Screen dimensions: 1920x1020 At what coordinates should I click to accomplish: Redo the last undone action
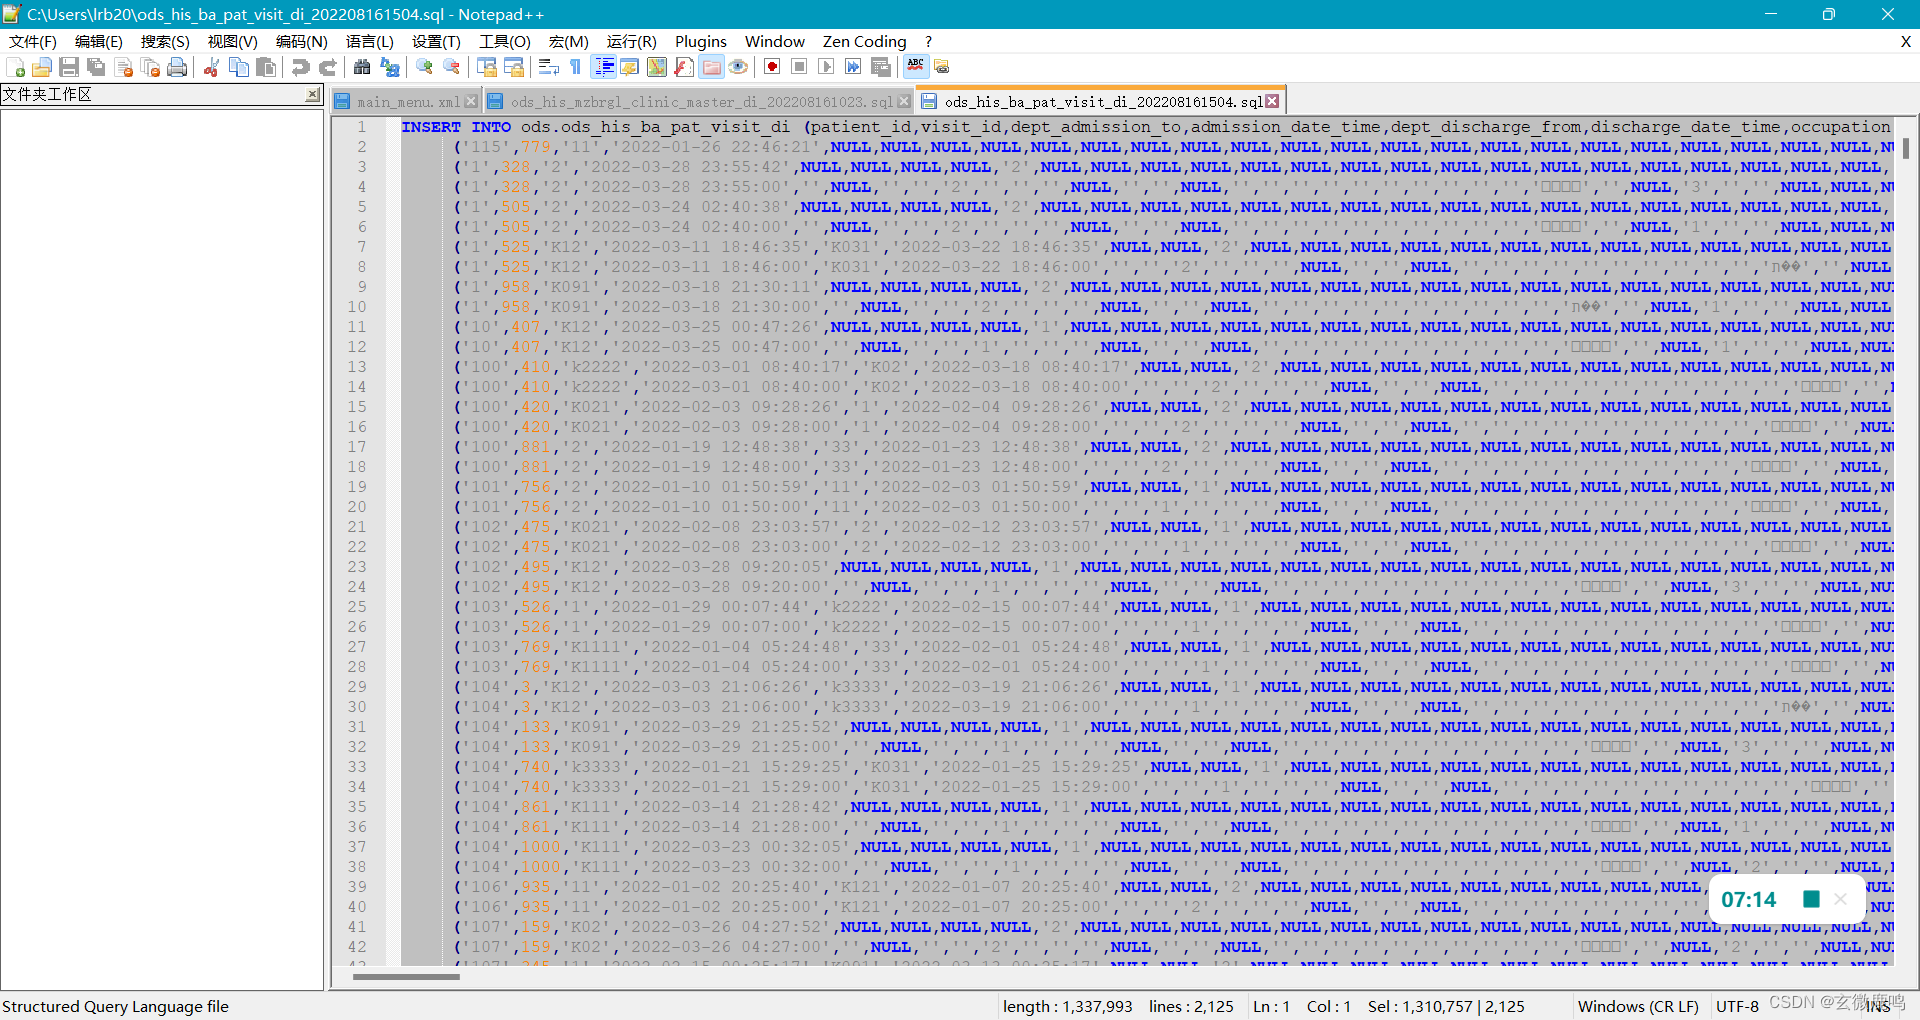pos(327,67)
